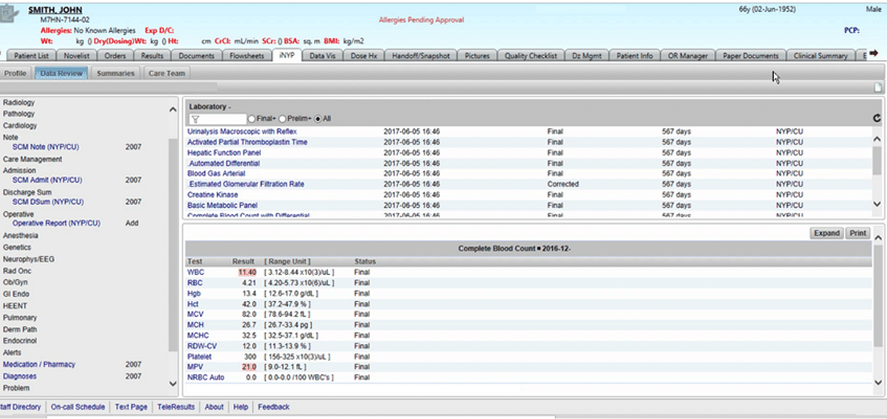Viewport: 887px width, 419px height.
Task: Click the SCM Admit (NYP/CU) item
Action: coord(47,180)
